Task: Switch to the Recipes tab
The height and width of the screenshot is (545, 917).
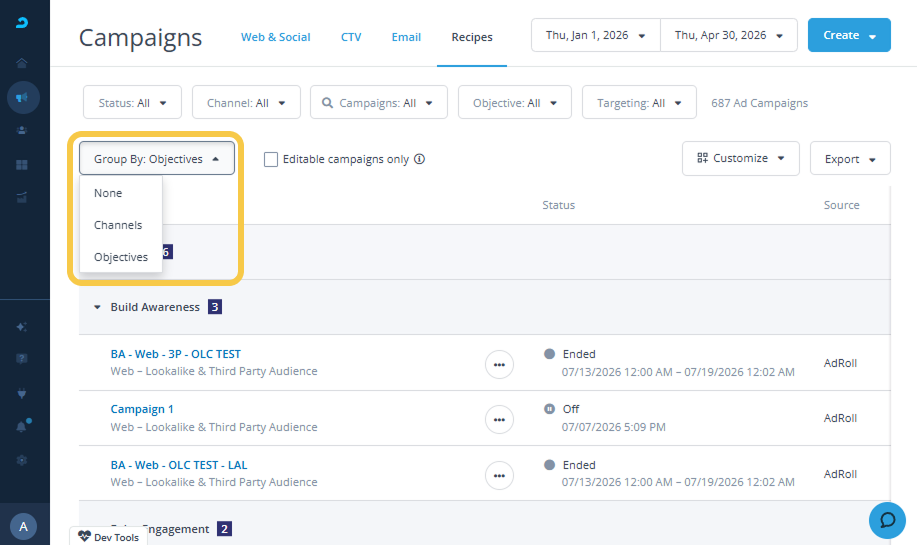Action: pos(472,37)
